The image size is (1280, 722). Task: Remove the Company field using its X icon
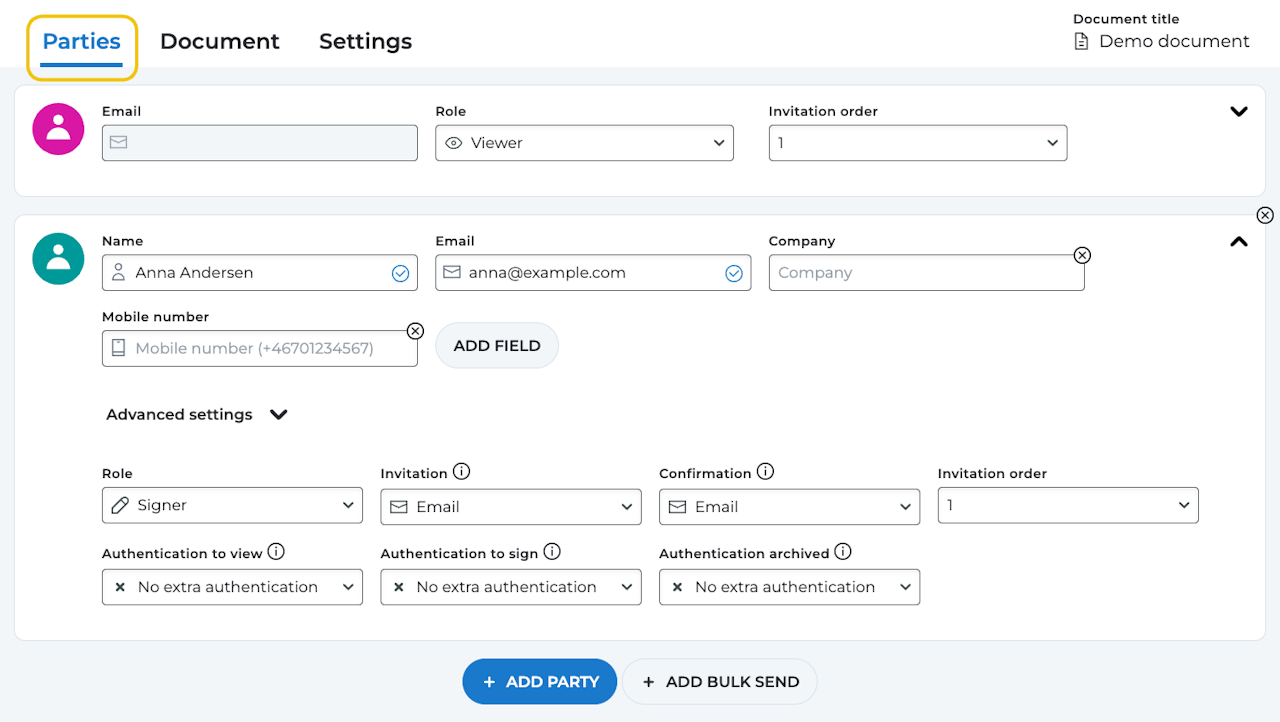pos(1081,255)
